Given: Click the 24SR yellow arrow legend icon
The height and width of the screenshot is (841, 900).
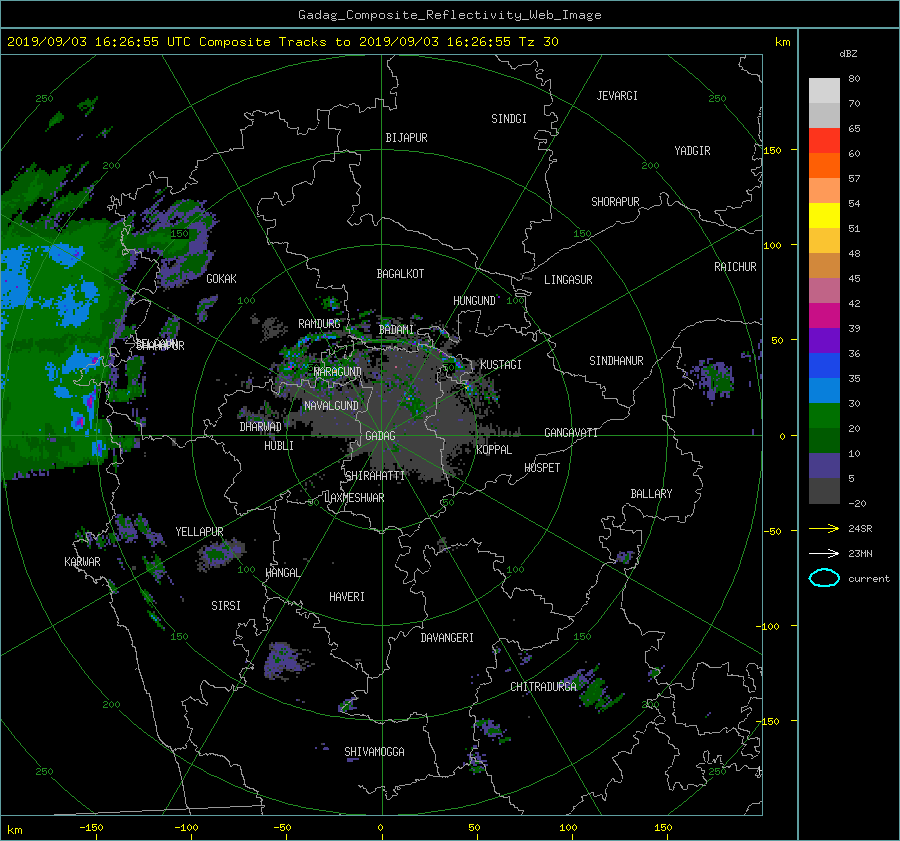Looking at the screenshot, I should click(x=824, y=528).
